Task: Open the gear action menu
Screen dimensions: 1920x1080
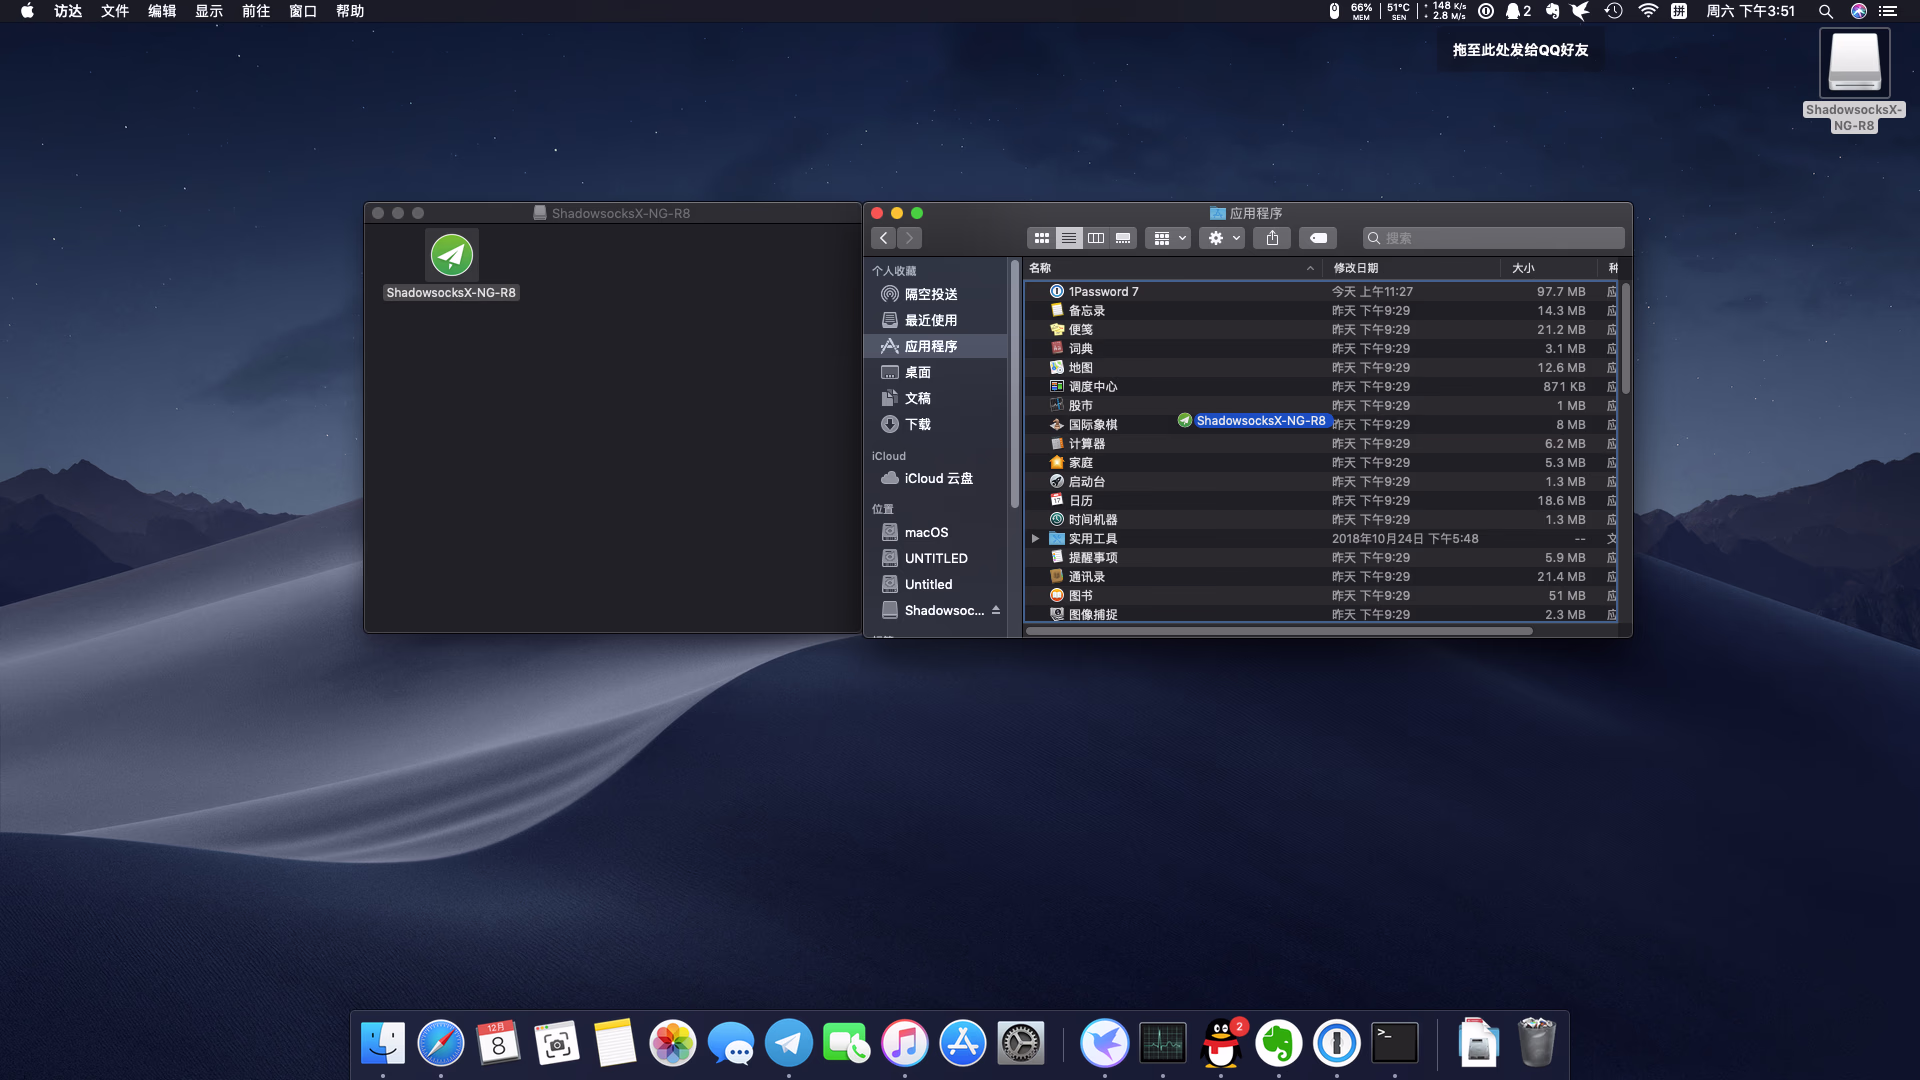Action: click(x=1223, y=238)
